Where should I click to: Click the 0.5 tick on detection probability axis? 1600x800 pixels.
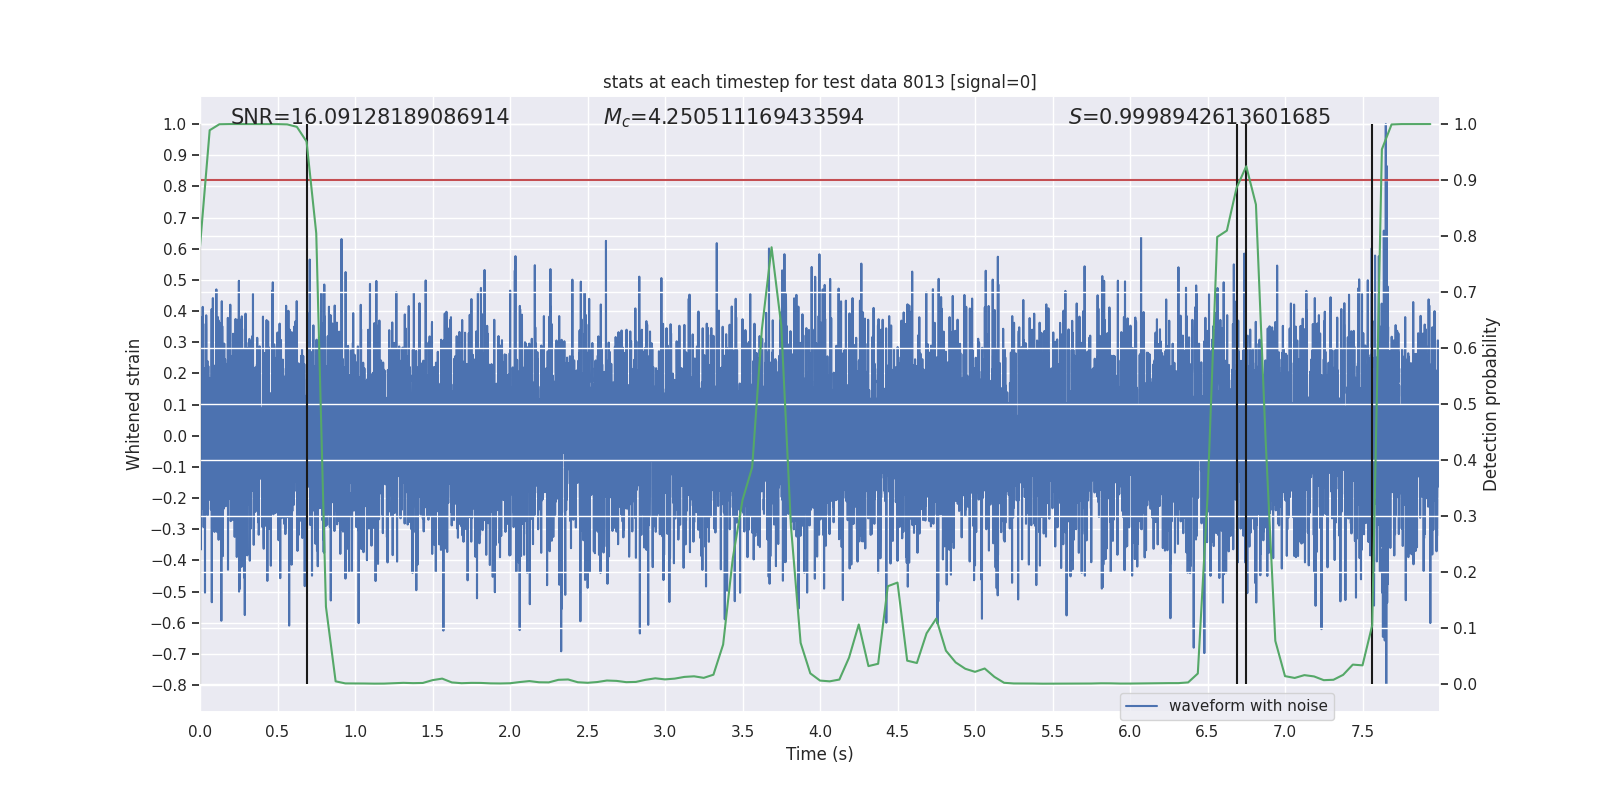click(x=1465, y=404)
